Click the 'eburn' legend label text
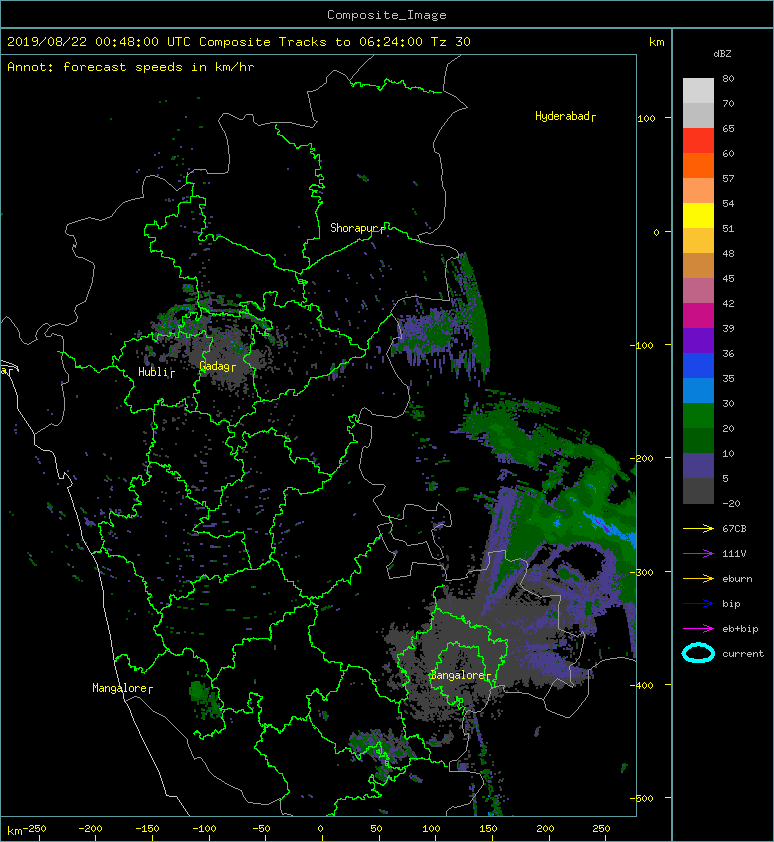The height and width of the screenshot is (842, 774). (737, 579)
